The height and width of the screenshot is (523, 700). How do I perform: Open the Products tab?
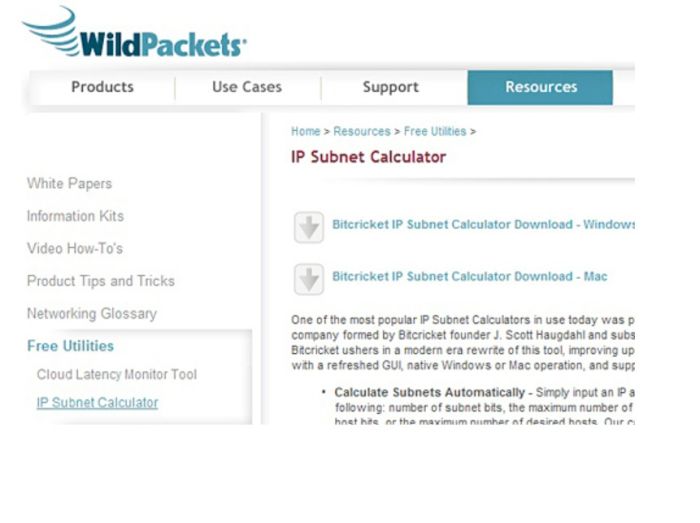pos(102,87)
